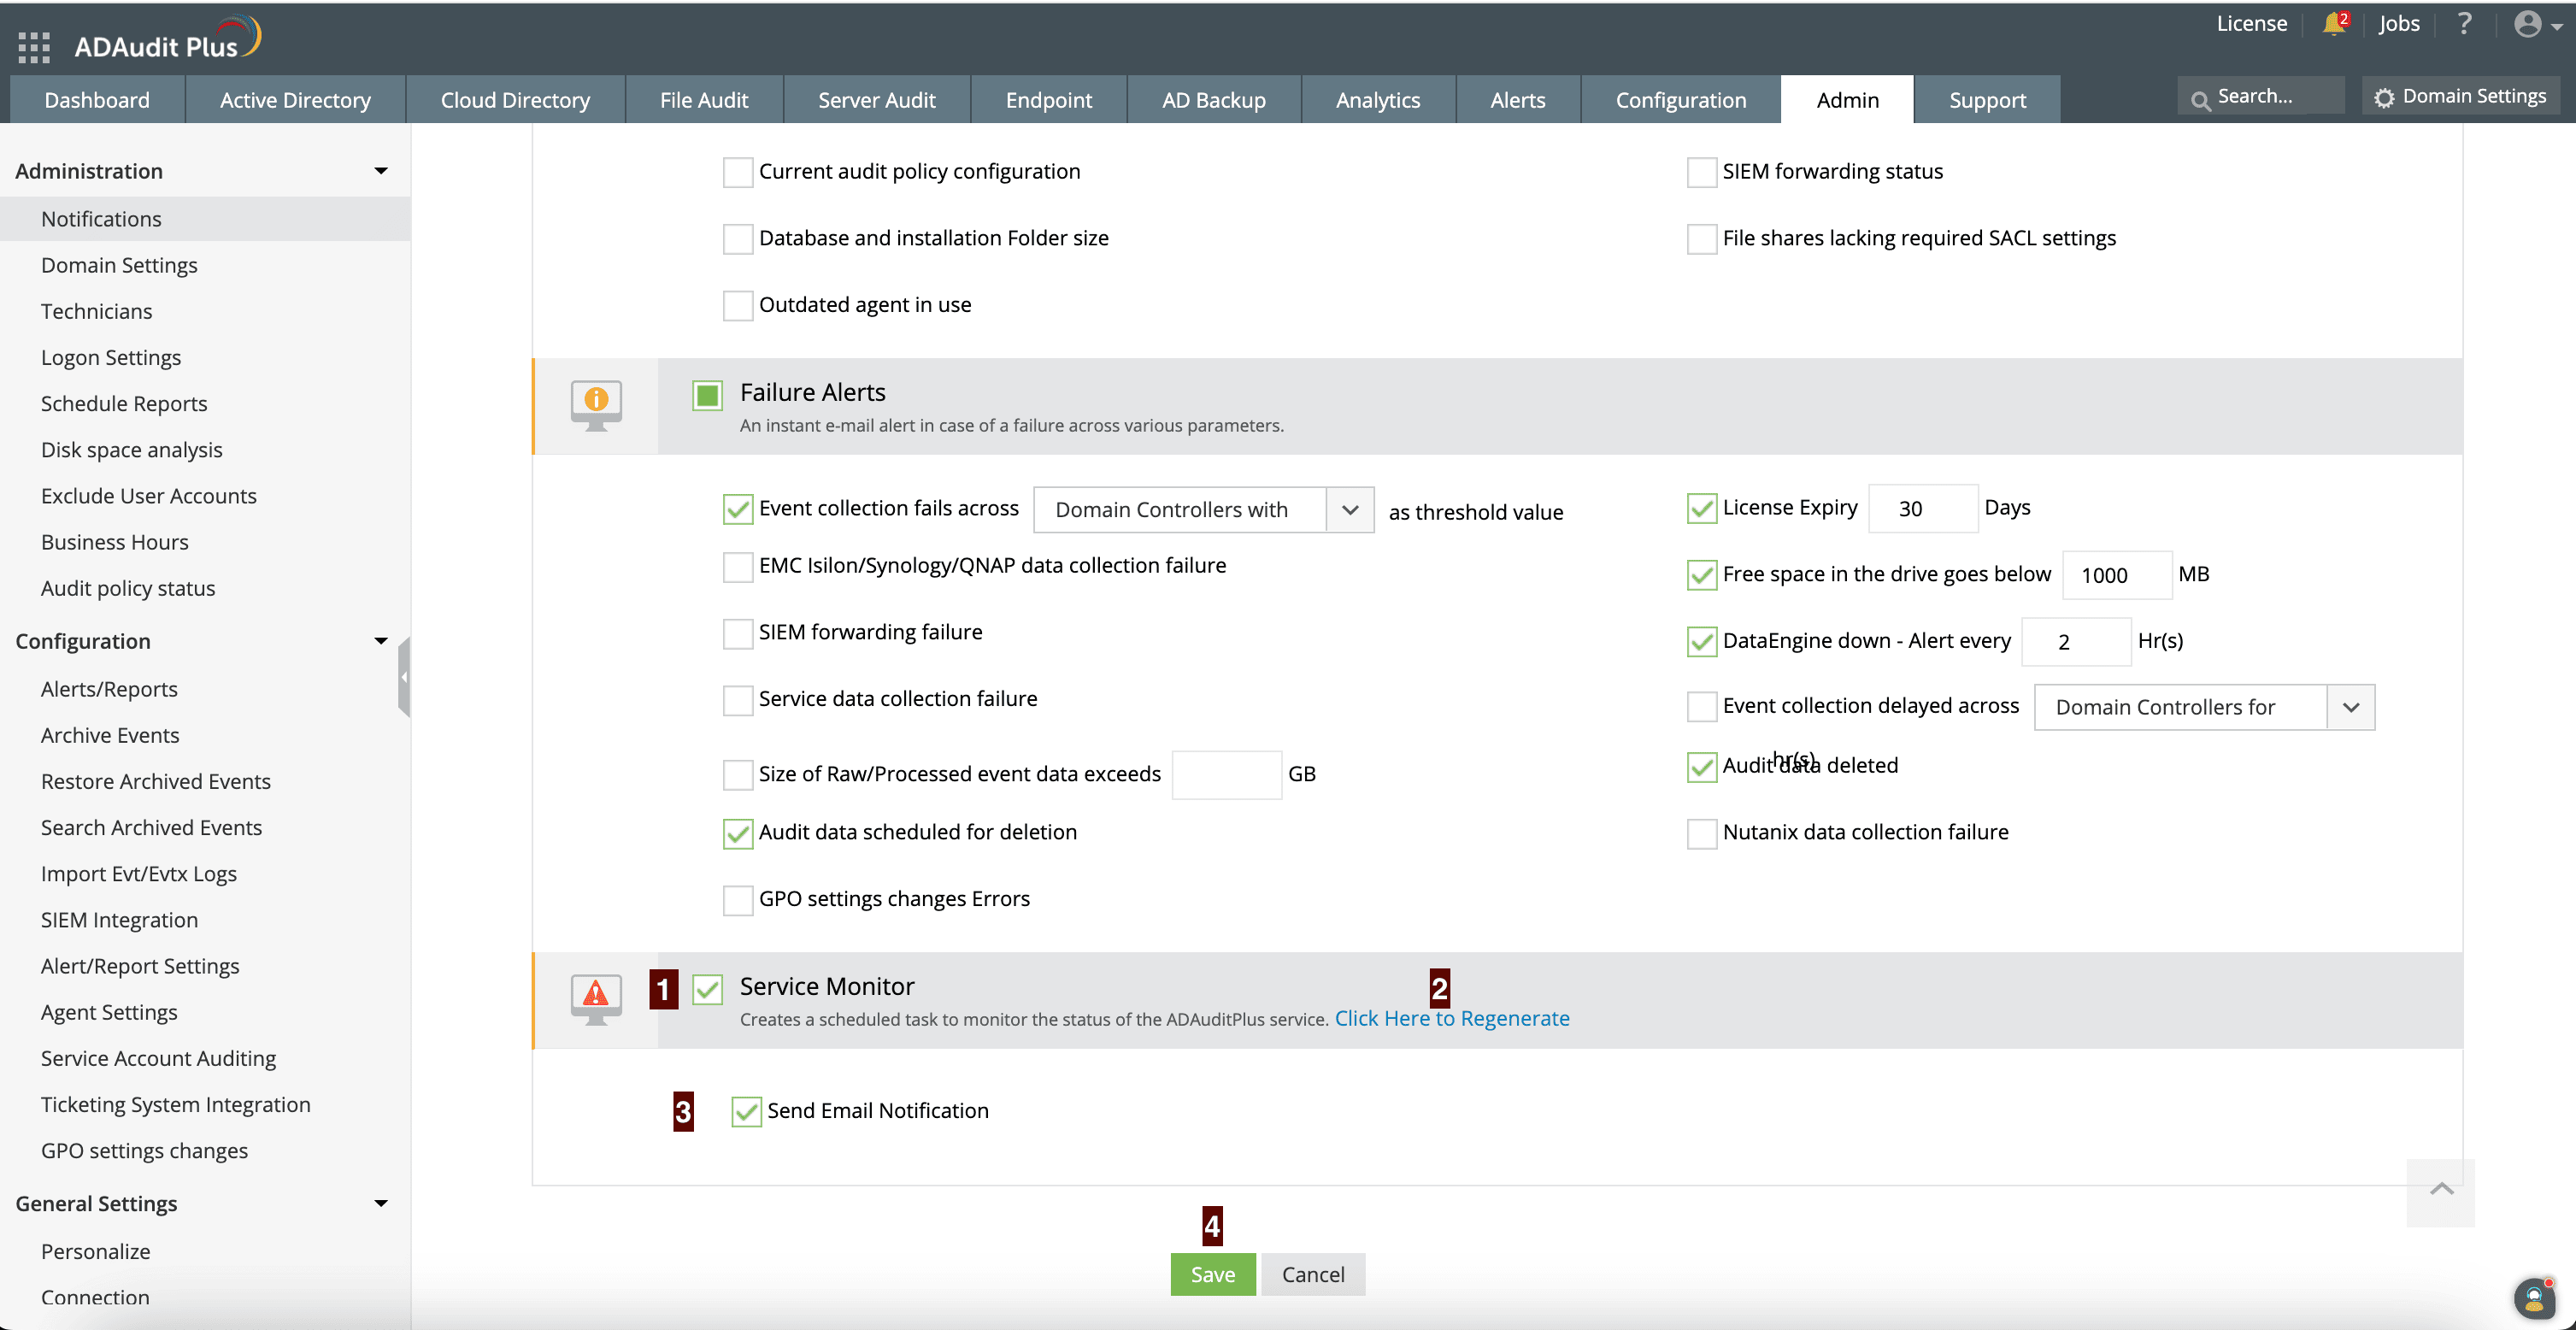Click the Raw/Processed event data GB field
The height and width of the screenshot is (1330, 2576).
(1227, 775)
